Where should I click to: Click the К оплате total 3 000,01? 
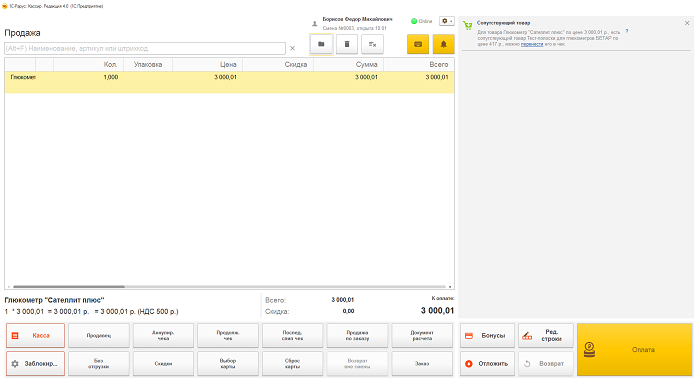tap(437, 310)
